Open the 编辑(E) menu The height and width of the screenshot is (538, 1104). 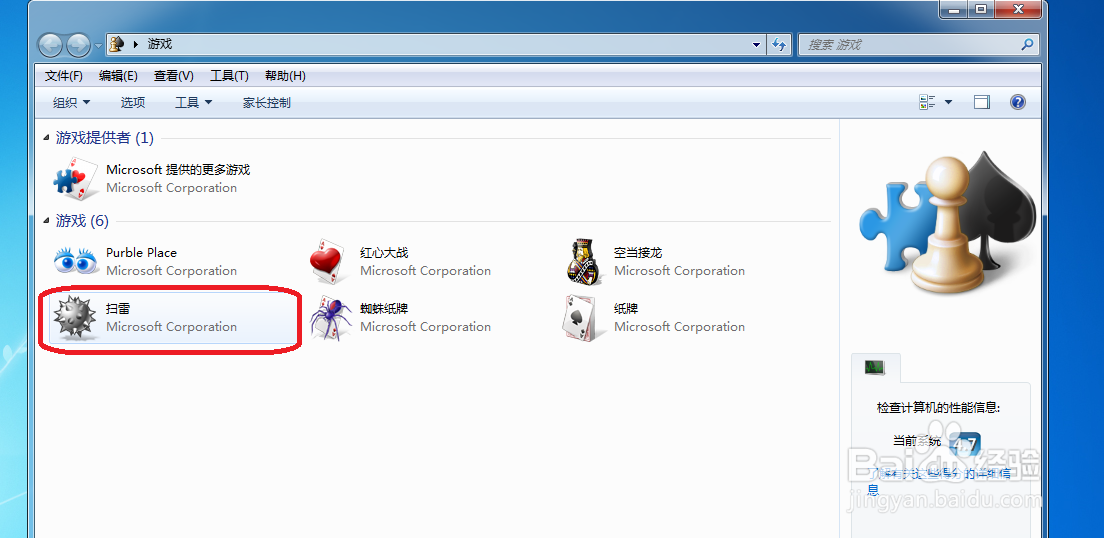coord(118,75)
